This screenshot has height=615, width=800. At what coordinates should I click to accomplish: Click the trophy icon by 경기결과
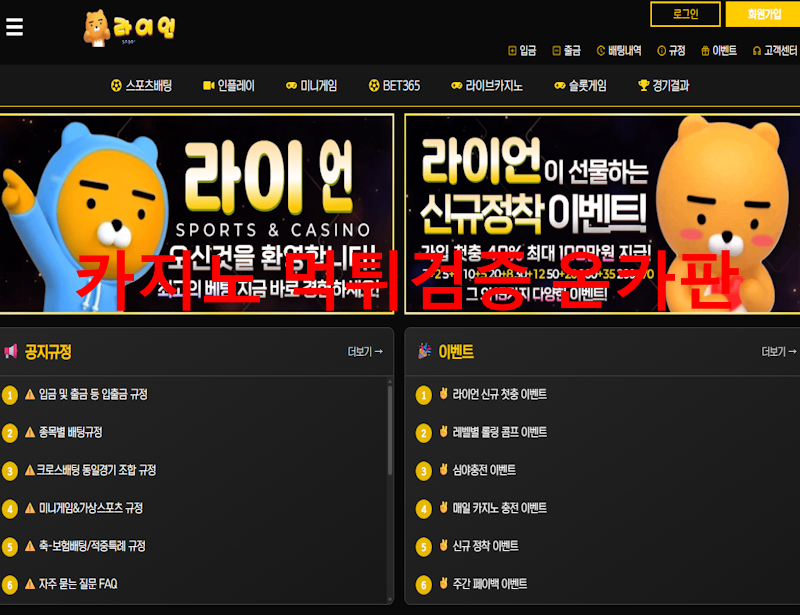pos(644,85)
